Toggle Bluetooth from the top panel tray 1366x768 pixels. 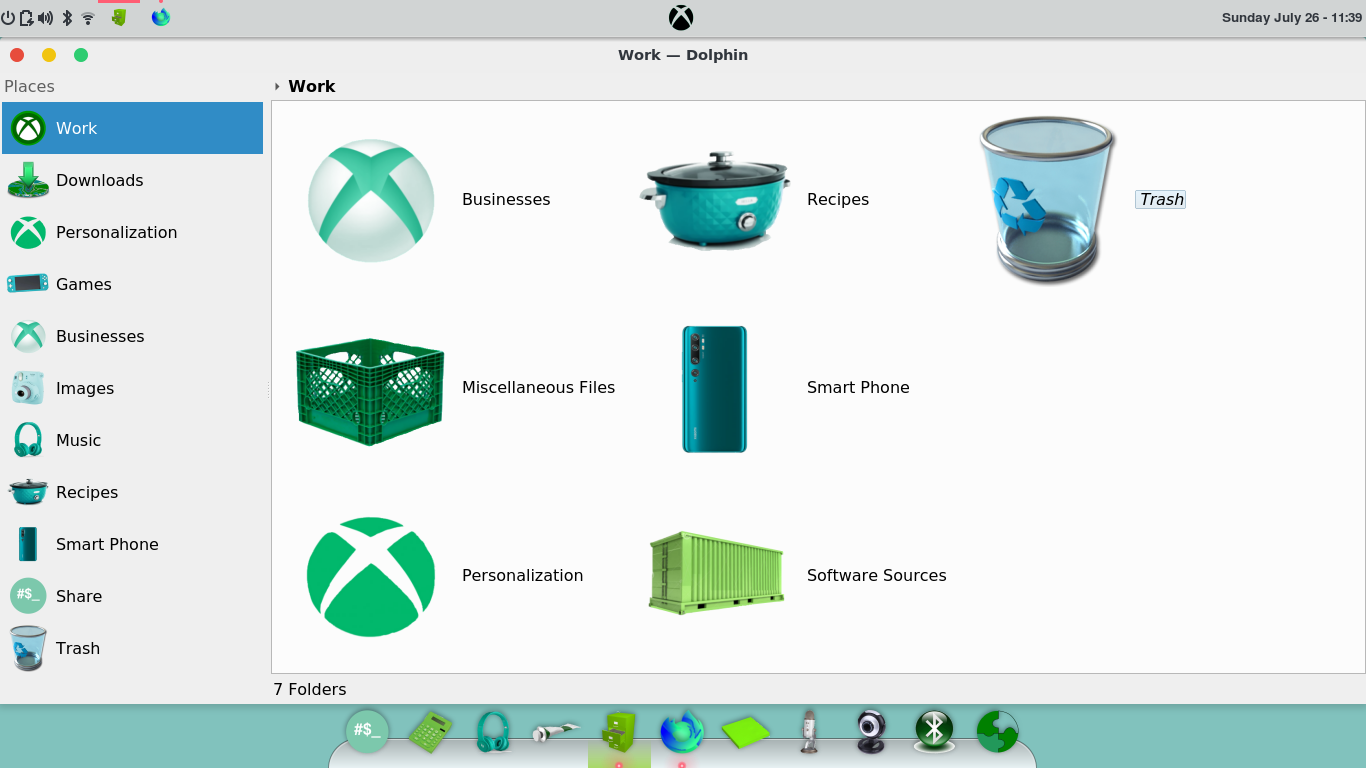67,18
